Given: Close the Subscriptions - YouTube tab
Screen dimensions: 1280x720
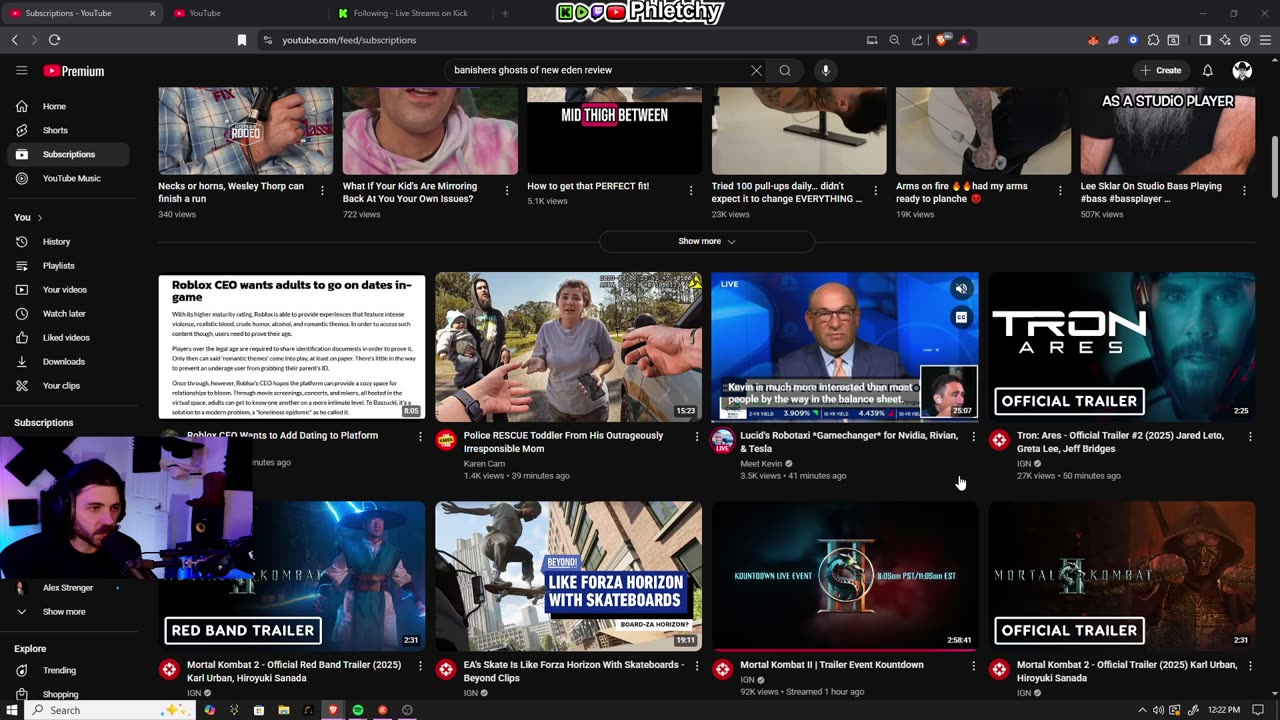Looking at the screenshot, I should point(152,13).
